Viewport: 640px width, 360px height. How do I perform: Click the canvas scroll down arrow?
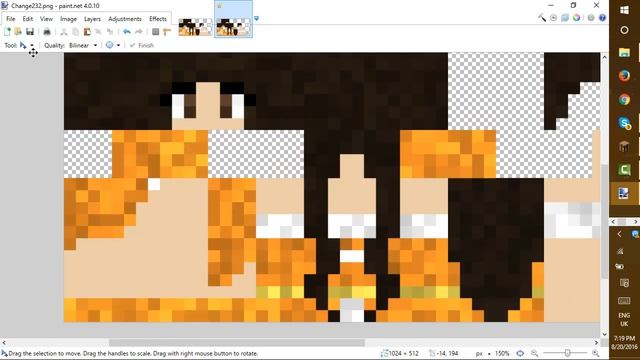click(604, 334)
